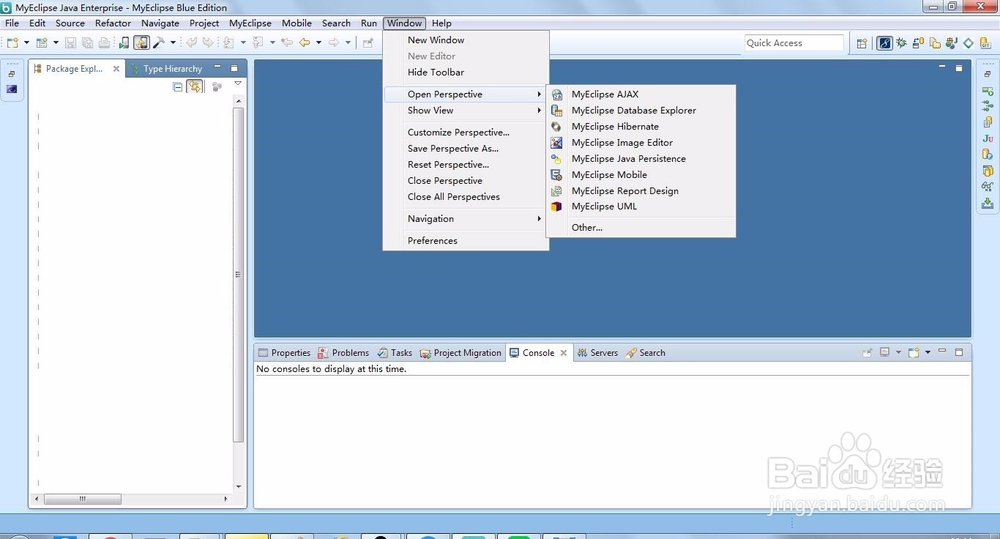Switch to the Problems tab
This screenshot has width=1000, height=539.
tap(343, 353)
